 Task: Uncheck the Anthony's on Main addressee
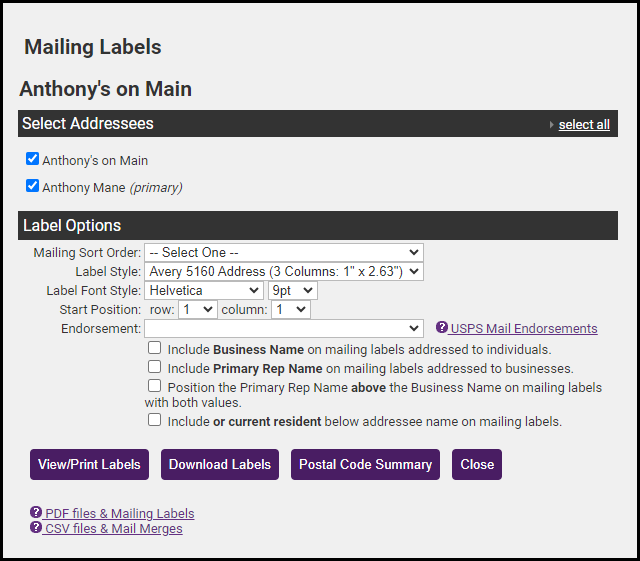click(x=33, y=159)
